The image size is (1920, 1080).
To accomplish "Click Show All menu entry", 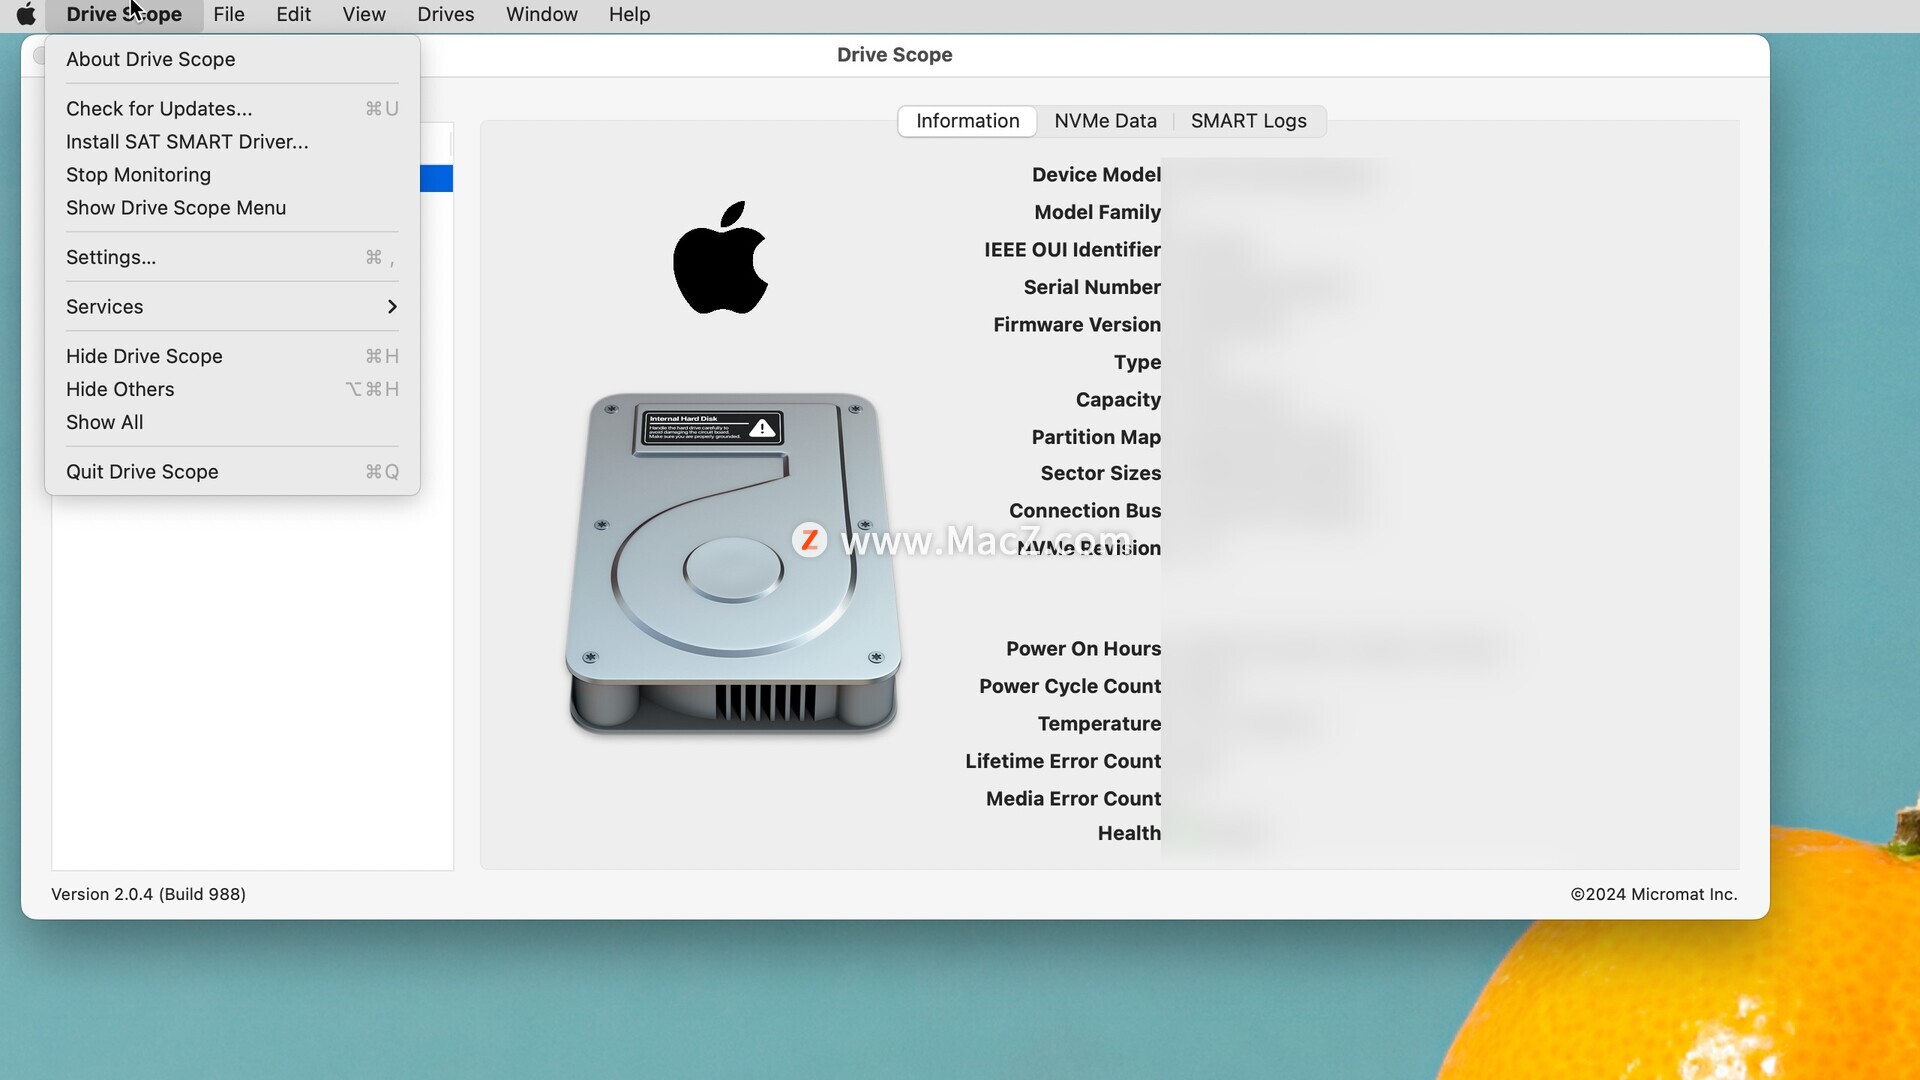I will coord(104,422).
